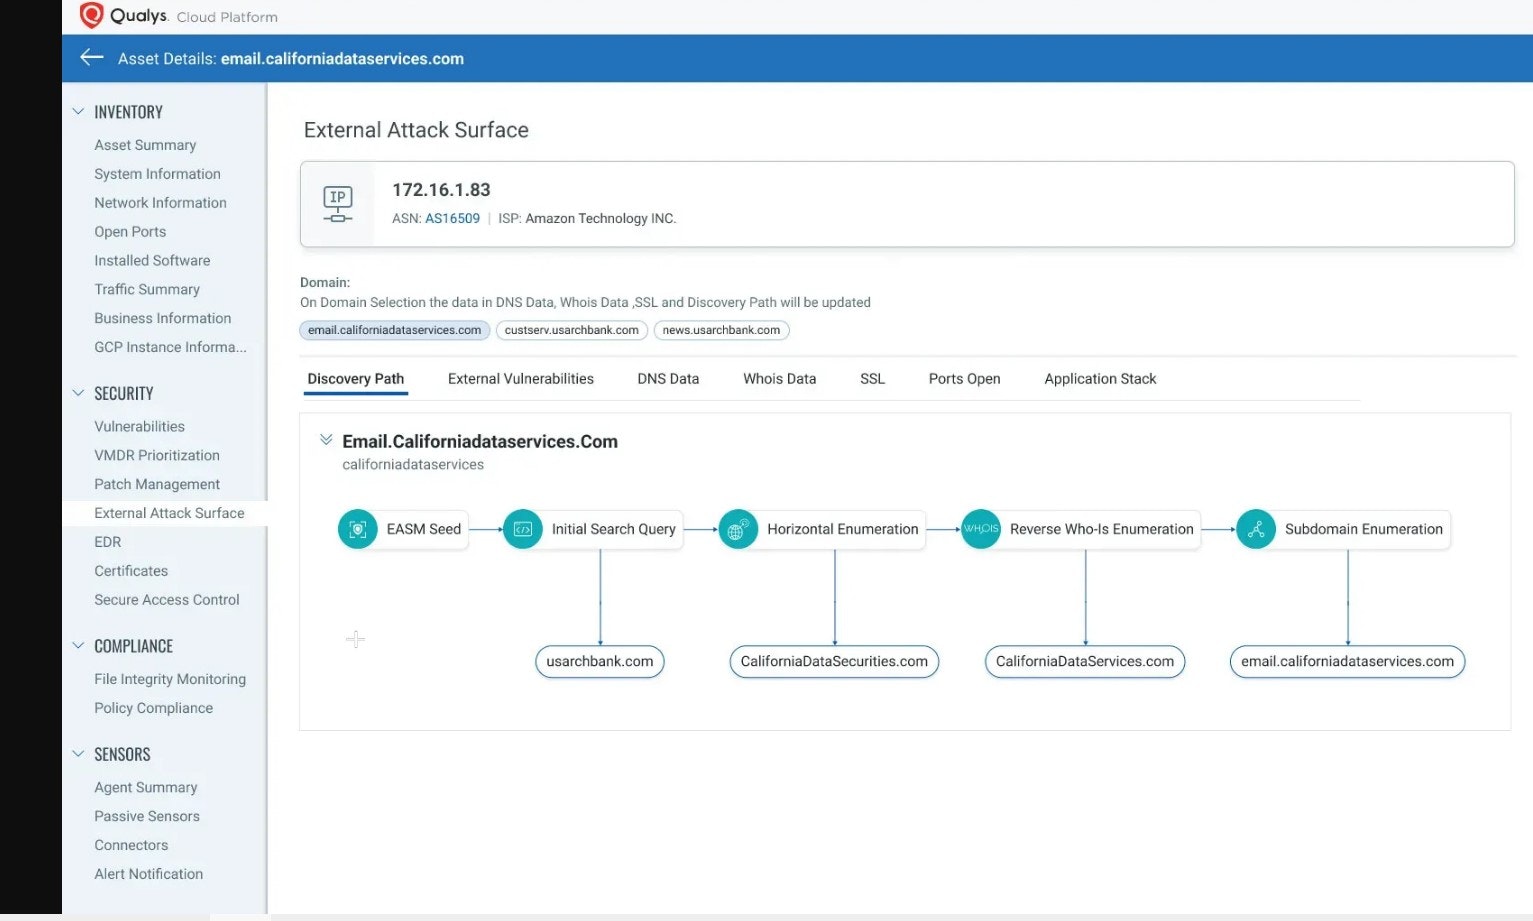The image size is (1533, 921).
Task: Click the EASM Seed node icon
Action: (x=357, y=529)
